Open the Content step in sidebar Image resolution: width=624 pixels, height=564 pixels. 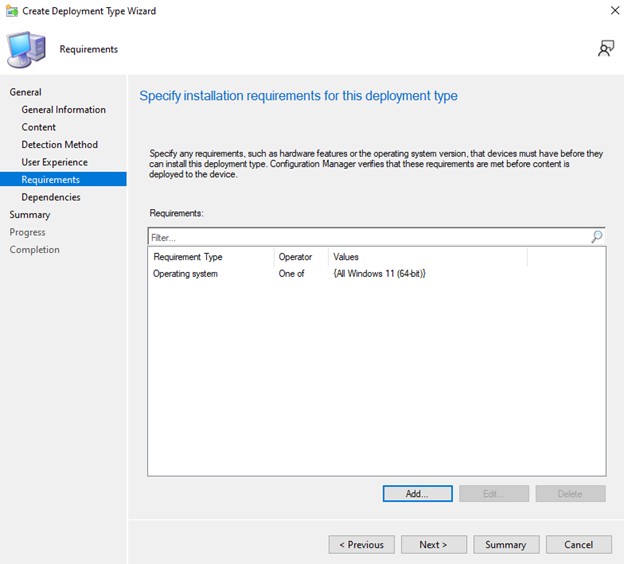coord(39,127)
